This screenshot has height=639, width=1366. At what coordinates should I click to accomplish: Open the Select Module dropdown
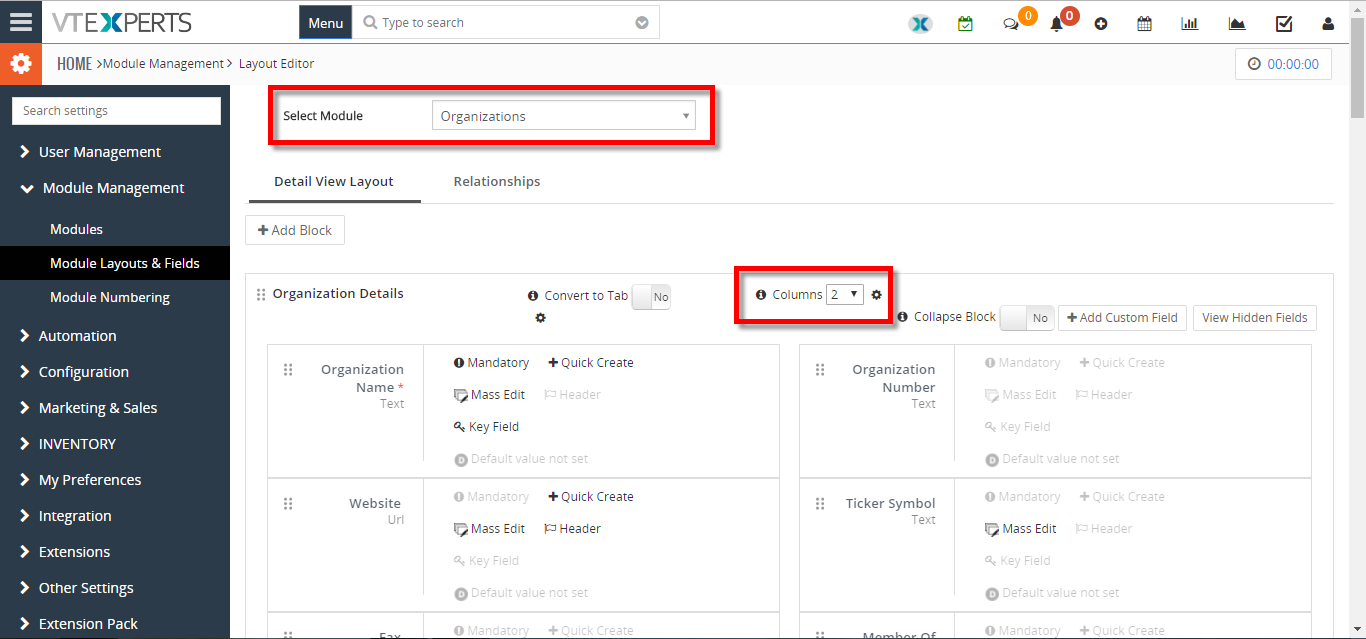564,116
